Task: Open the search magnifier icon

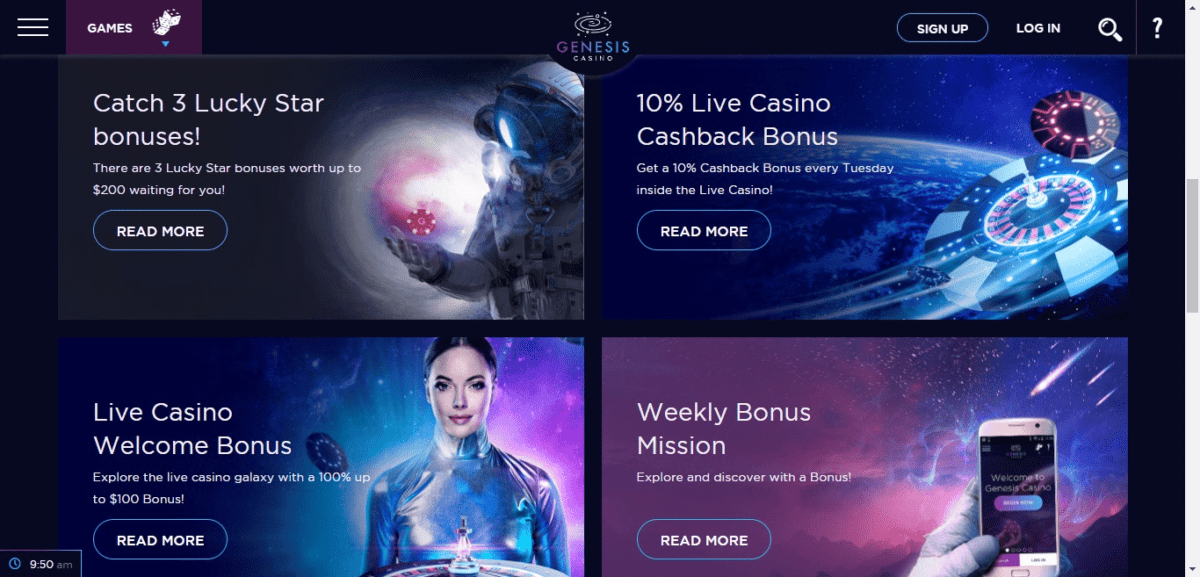Action: (x=1110, y=29)
